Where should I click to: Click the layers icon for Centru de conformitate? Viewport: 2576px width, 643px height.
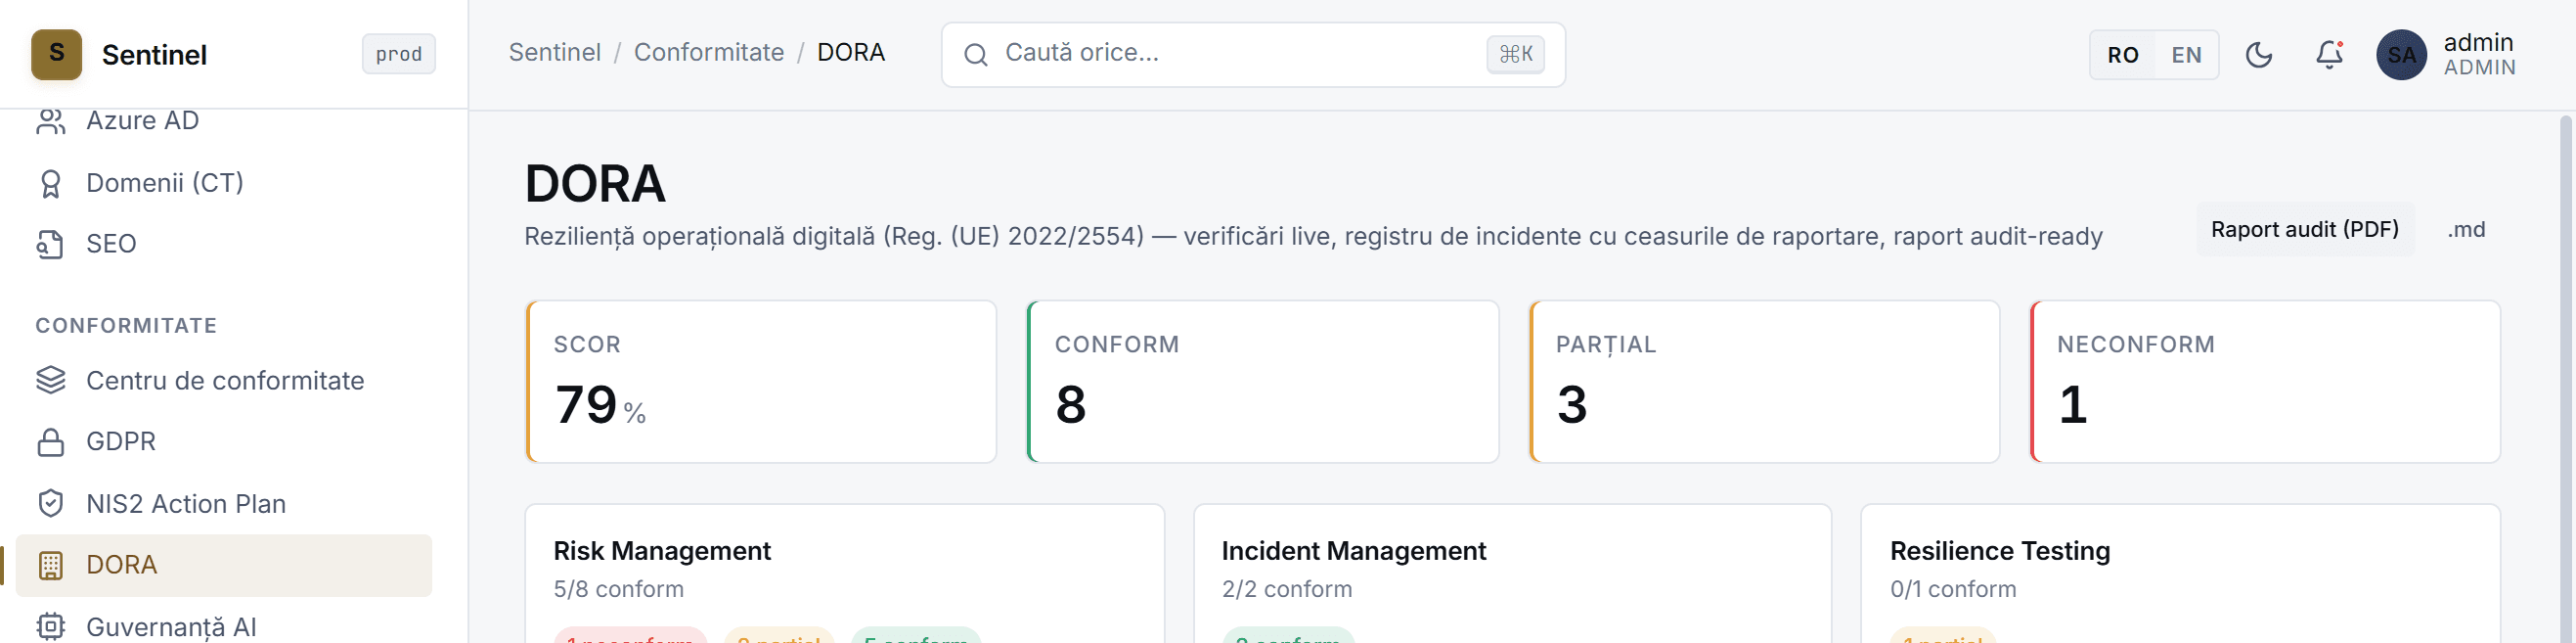coord(50,381)
